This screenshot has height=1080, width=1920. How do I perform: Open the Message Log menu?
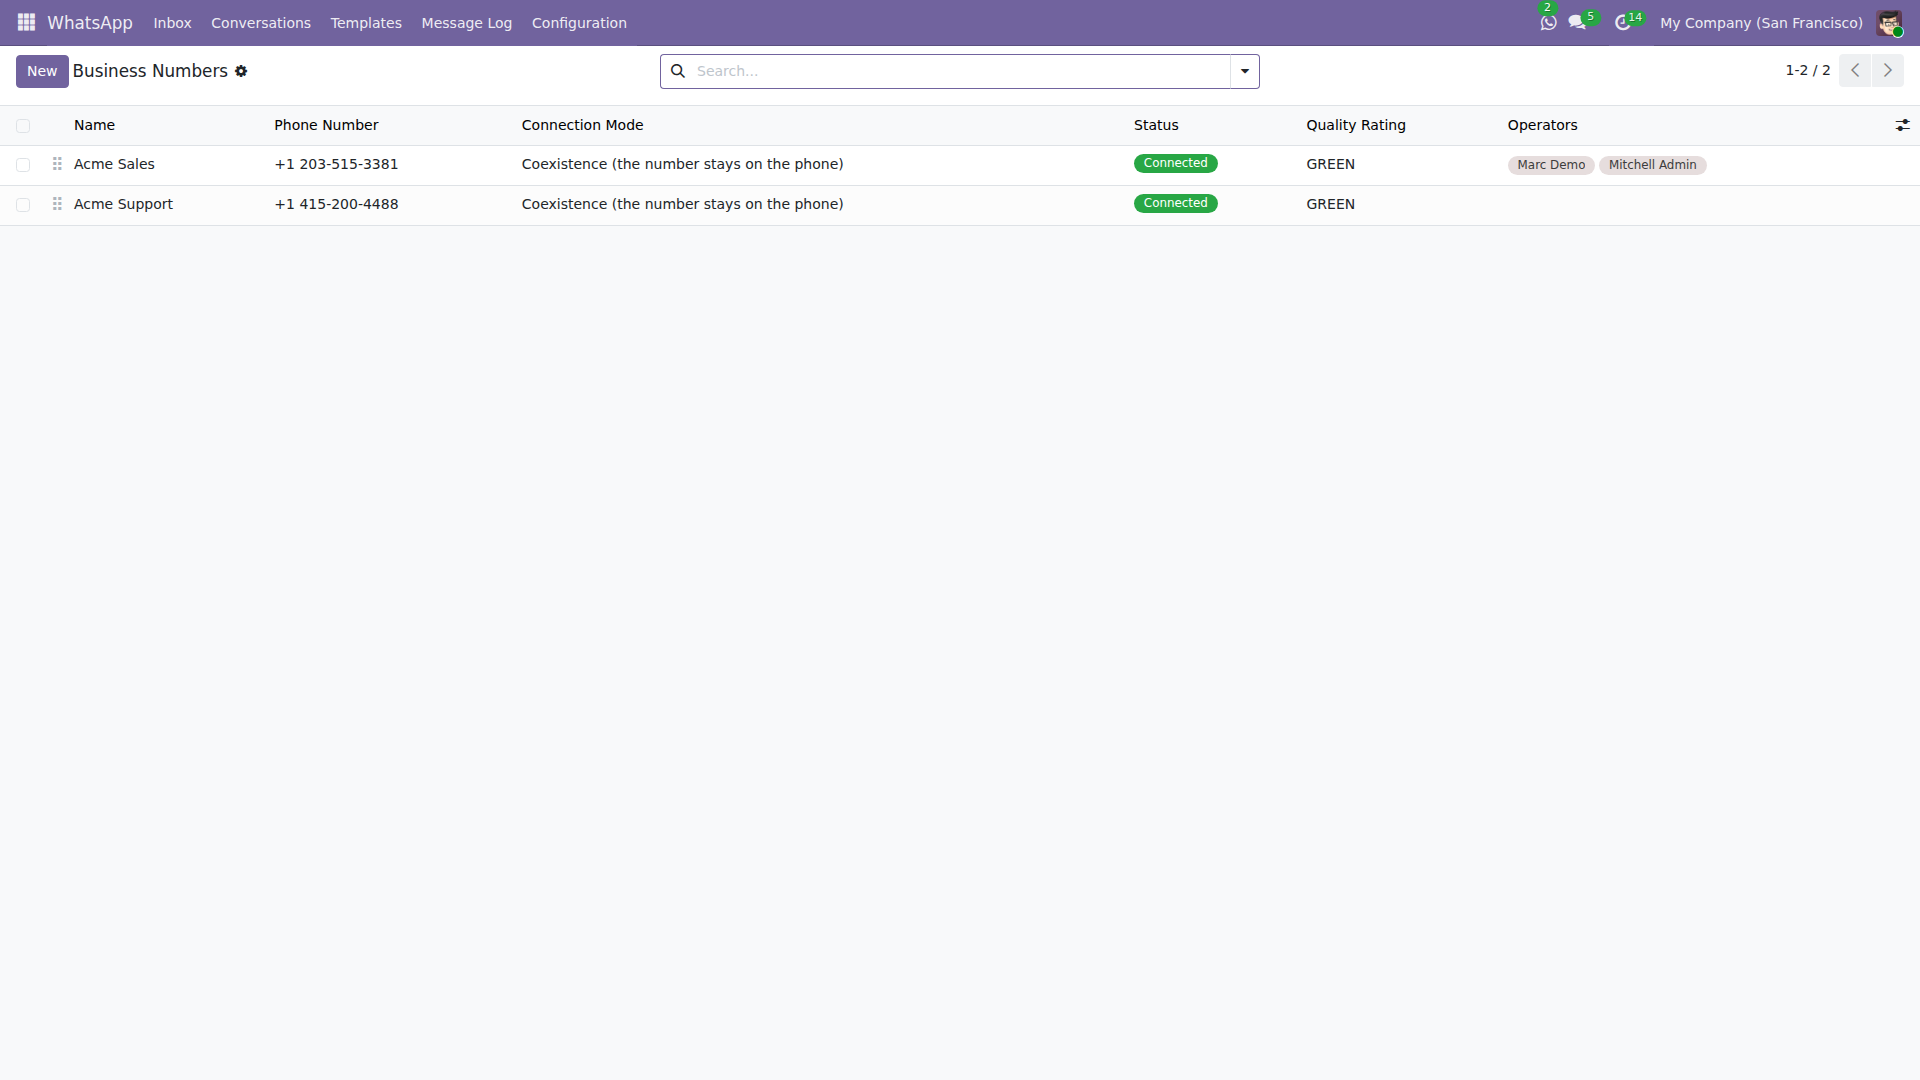click(467, 23)
